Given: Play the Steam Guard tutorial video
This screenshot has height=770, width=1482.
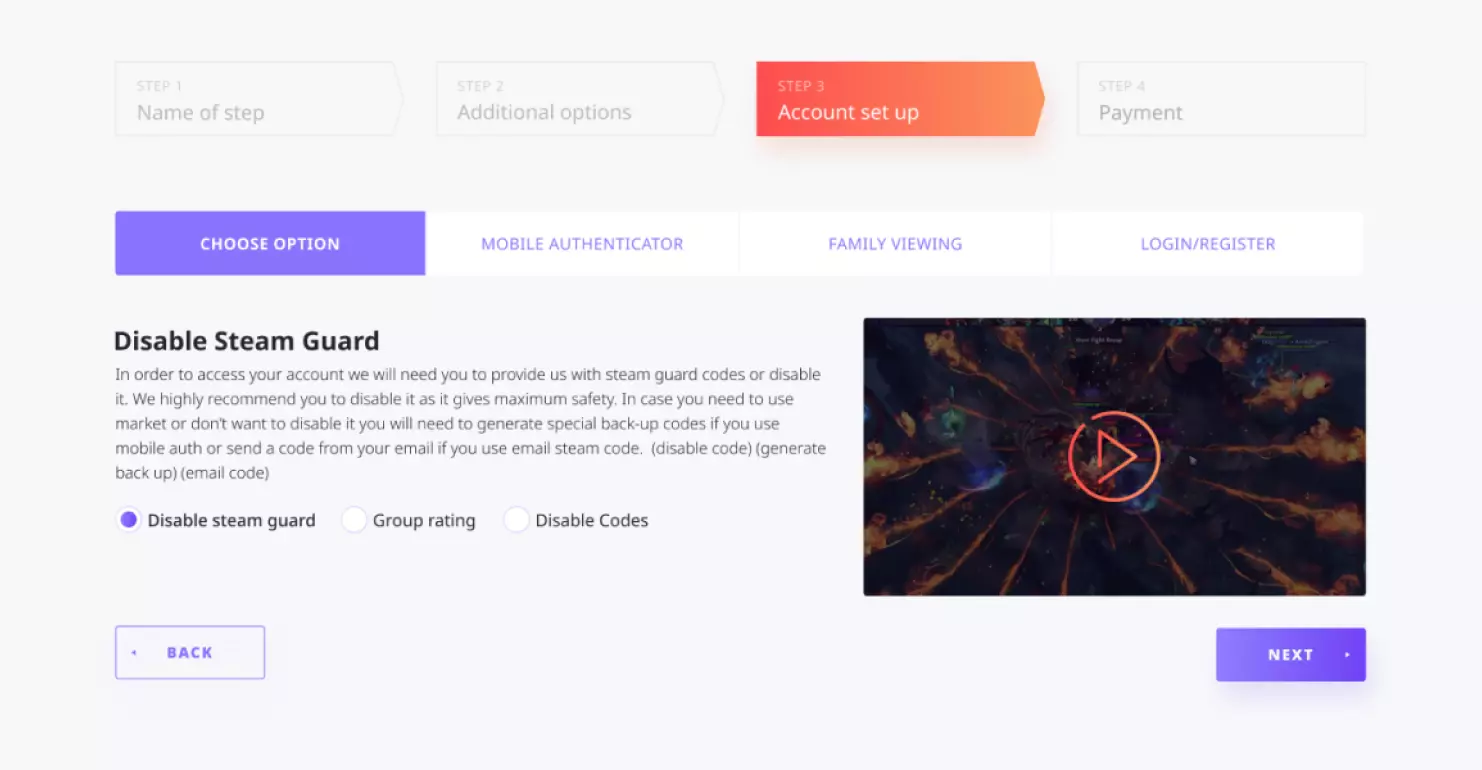Looking at the screenshot, I should 1114,457.
